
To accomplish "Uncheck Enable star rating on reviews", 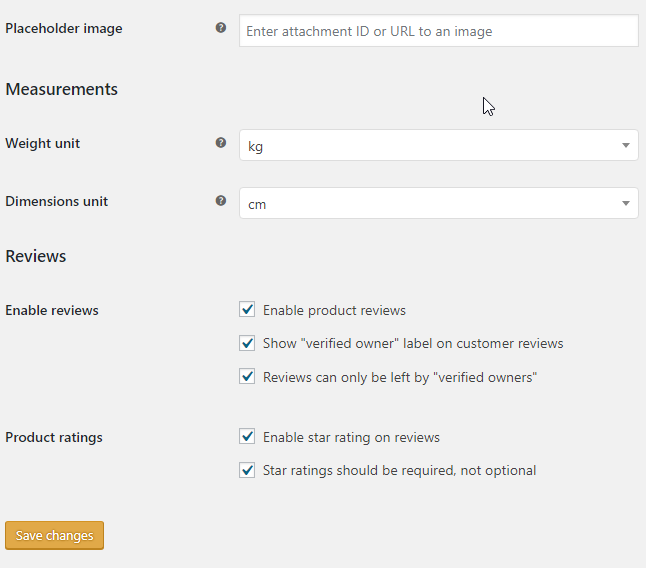I will tap(247, 436).
